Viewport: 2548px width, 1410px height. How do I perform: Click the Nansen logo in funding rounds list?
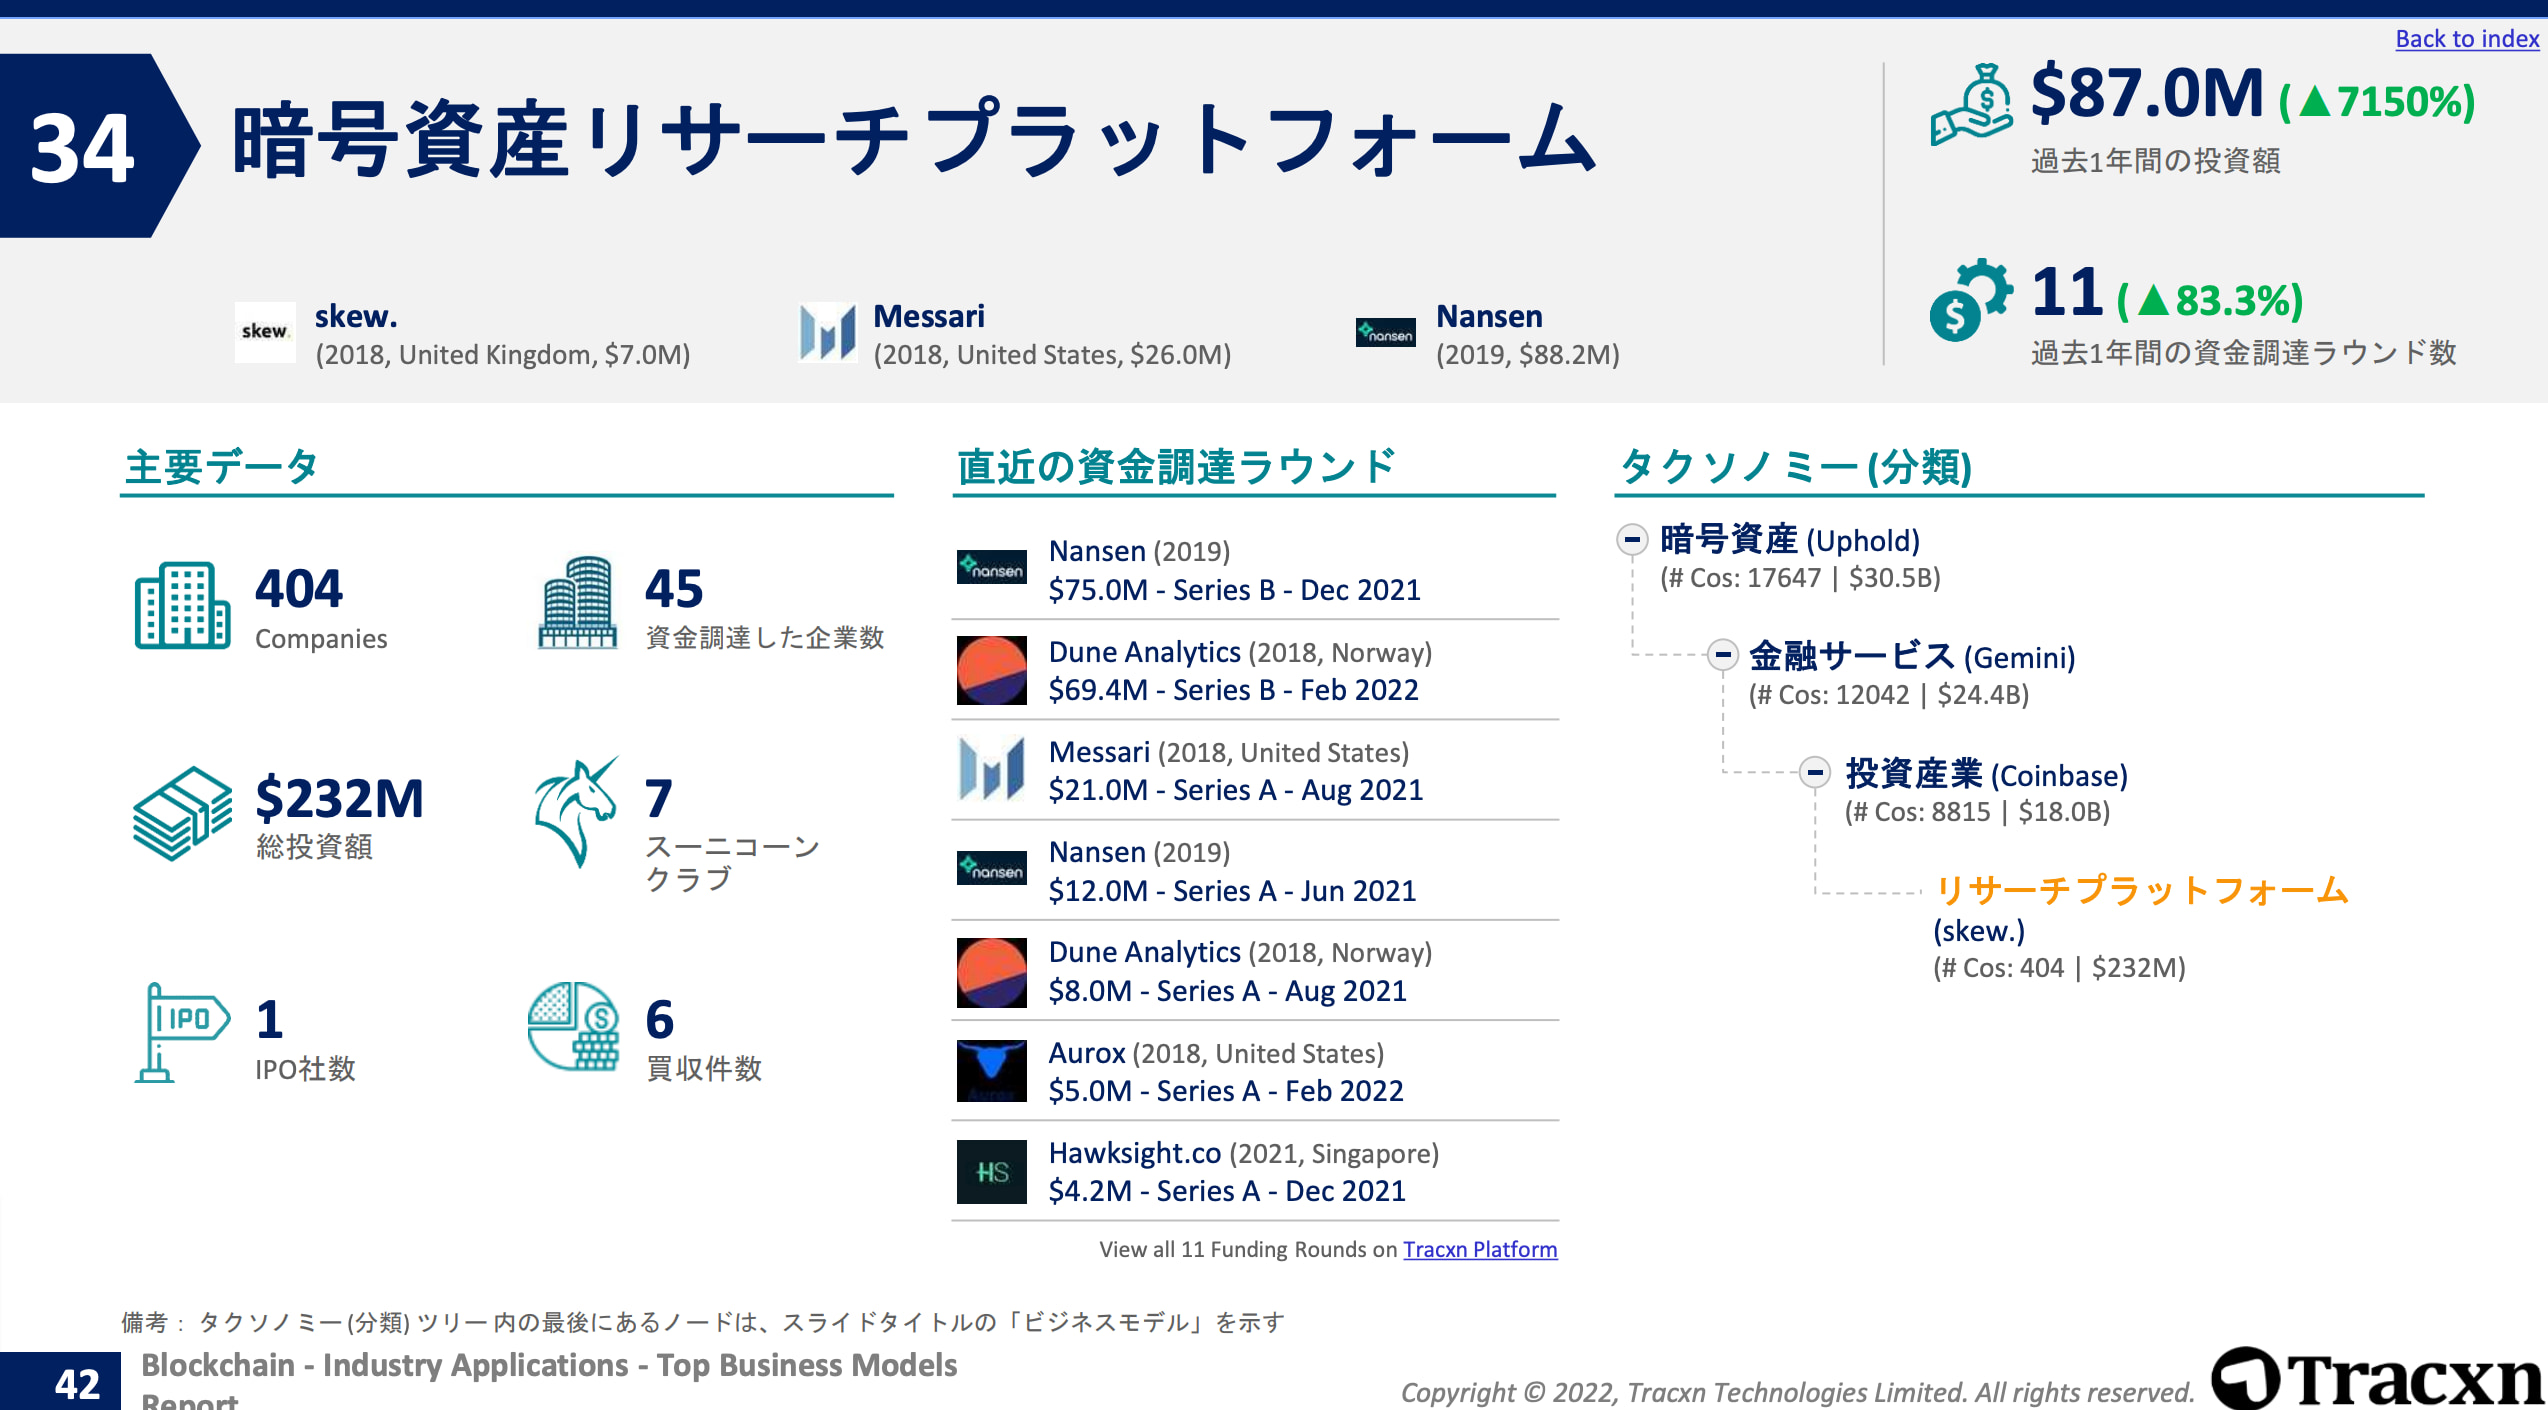click(991, 567)
